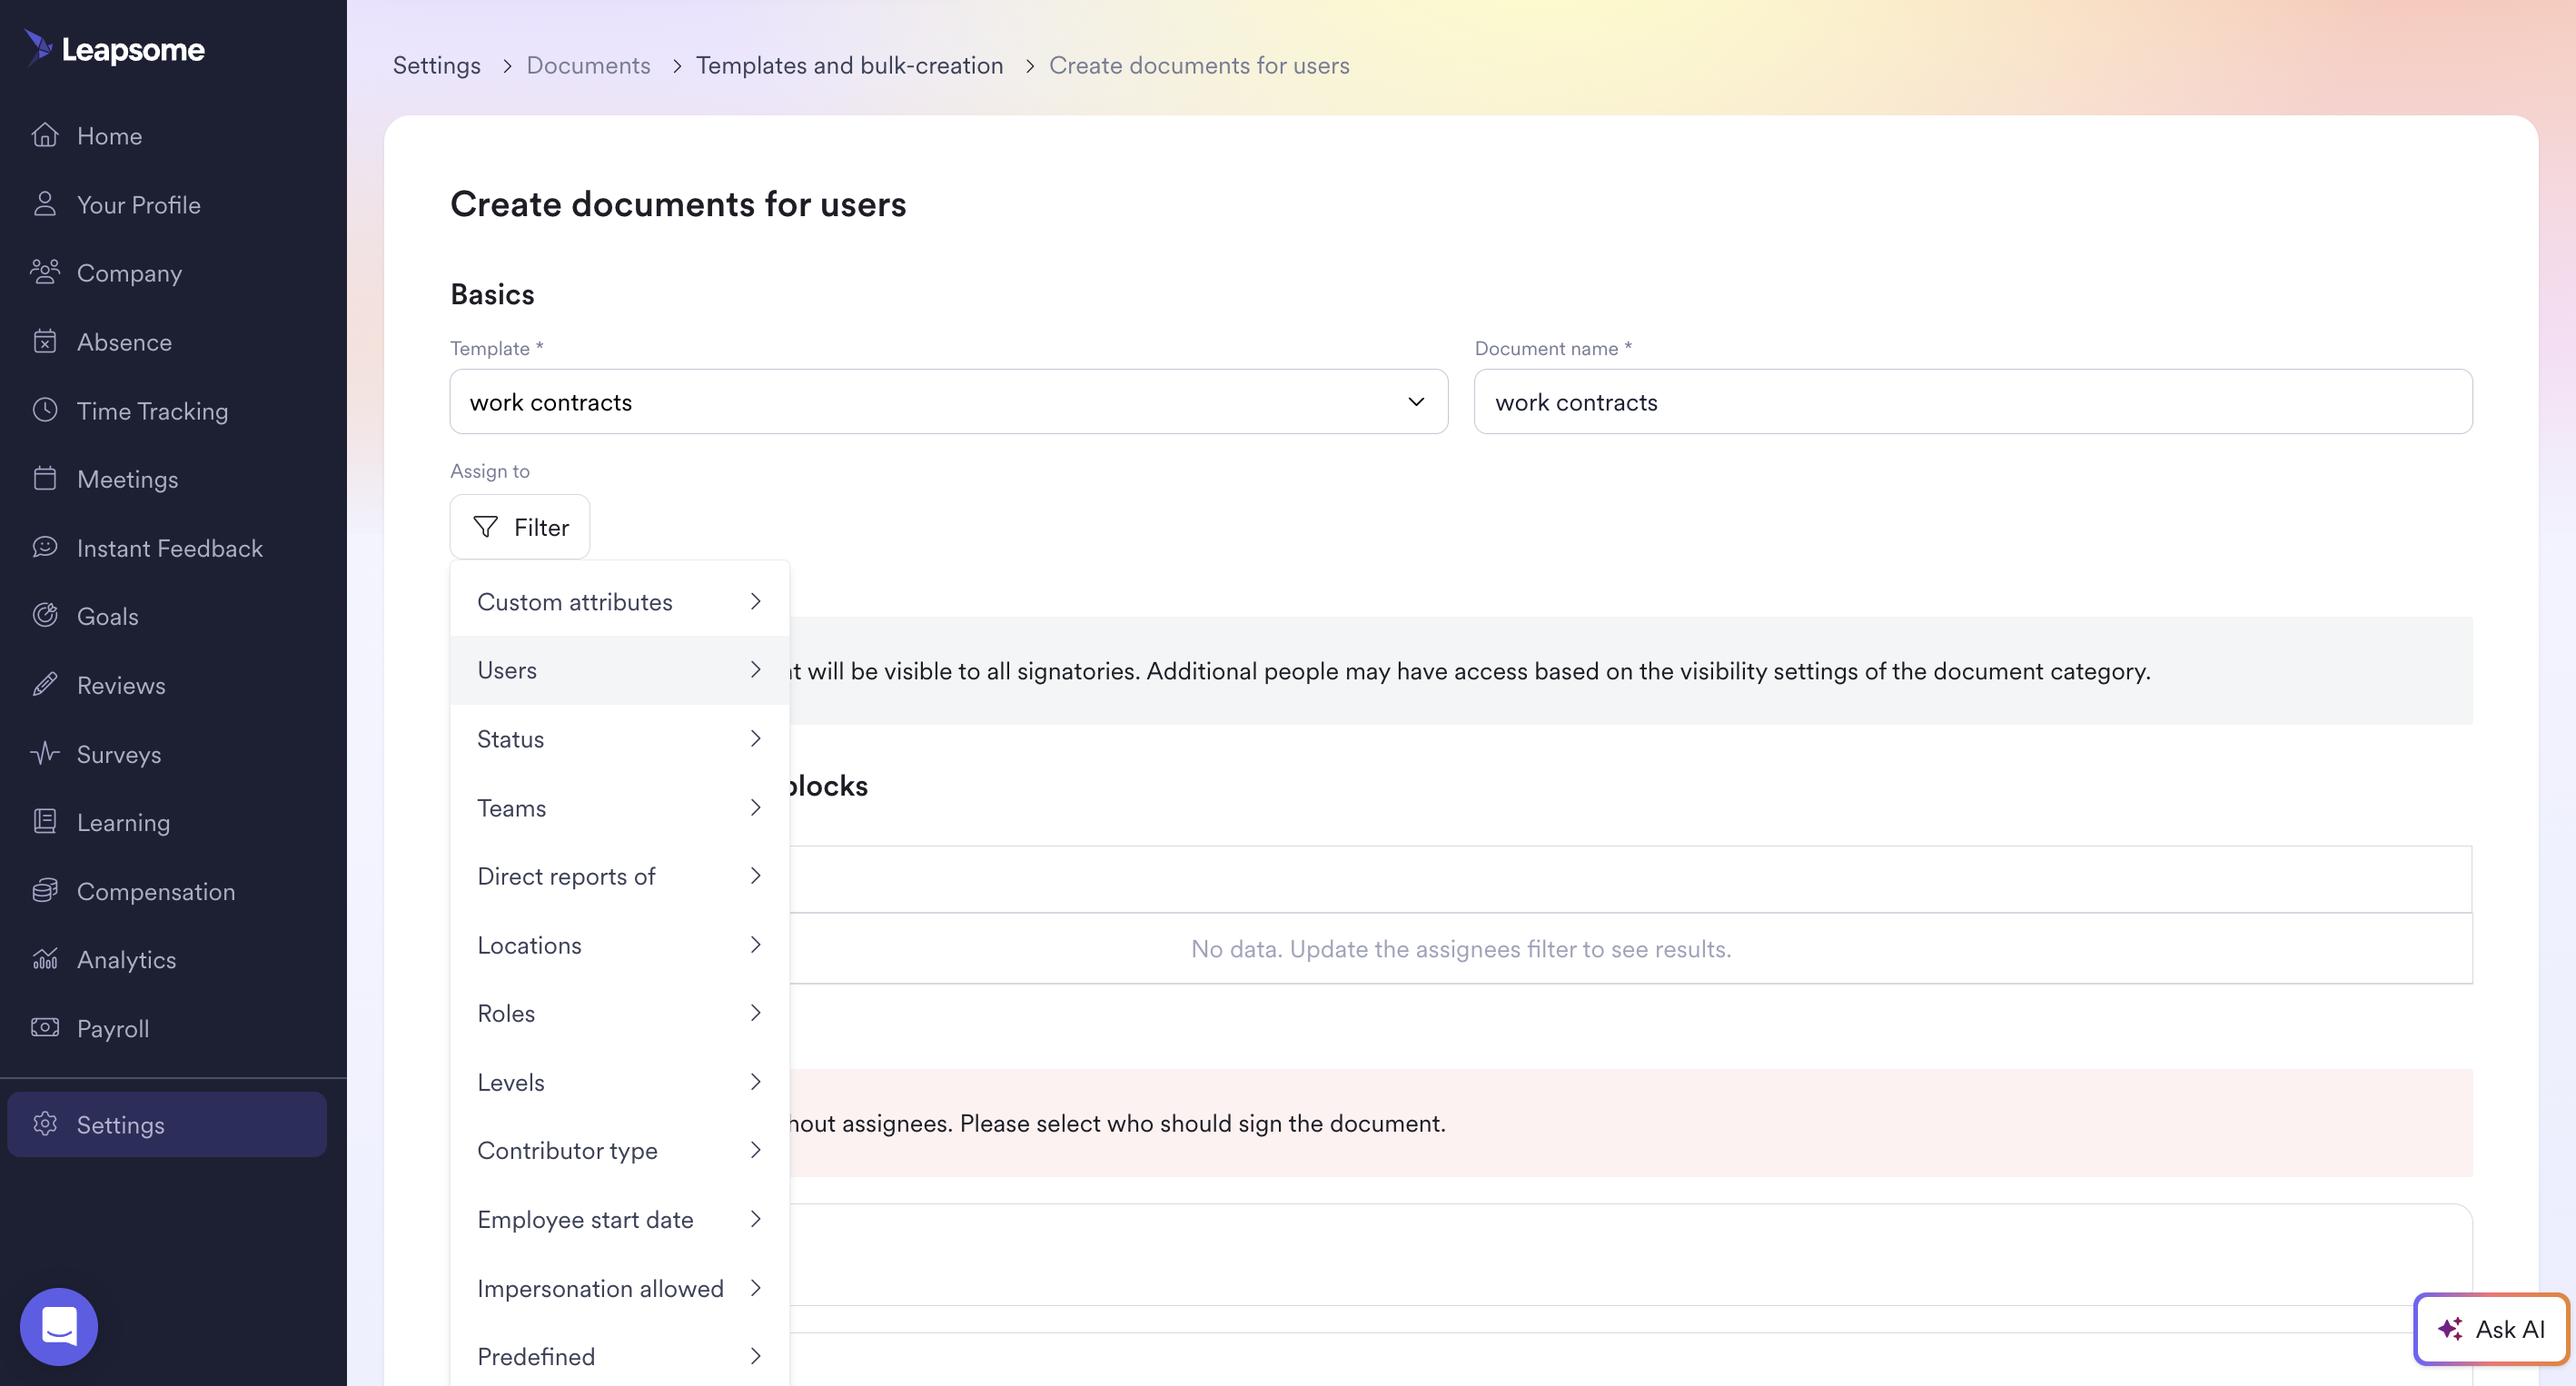Click the Ask AI sparkle icon
Image resolution: width=2576 pixels, height=1386 pixels.
coord(2449,1329)
